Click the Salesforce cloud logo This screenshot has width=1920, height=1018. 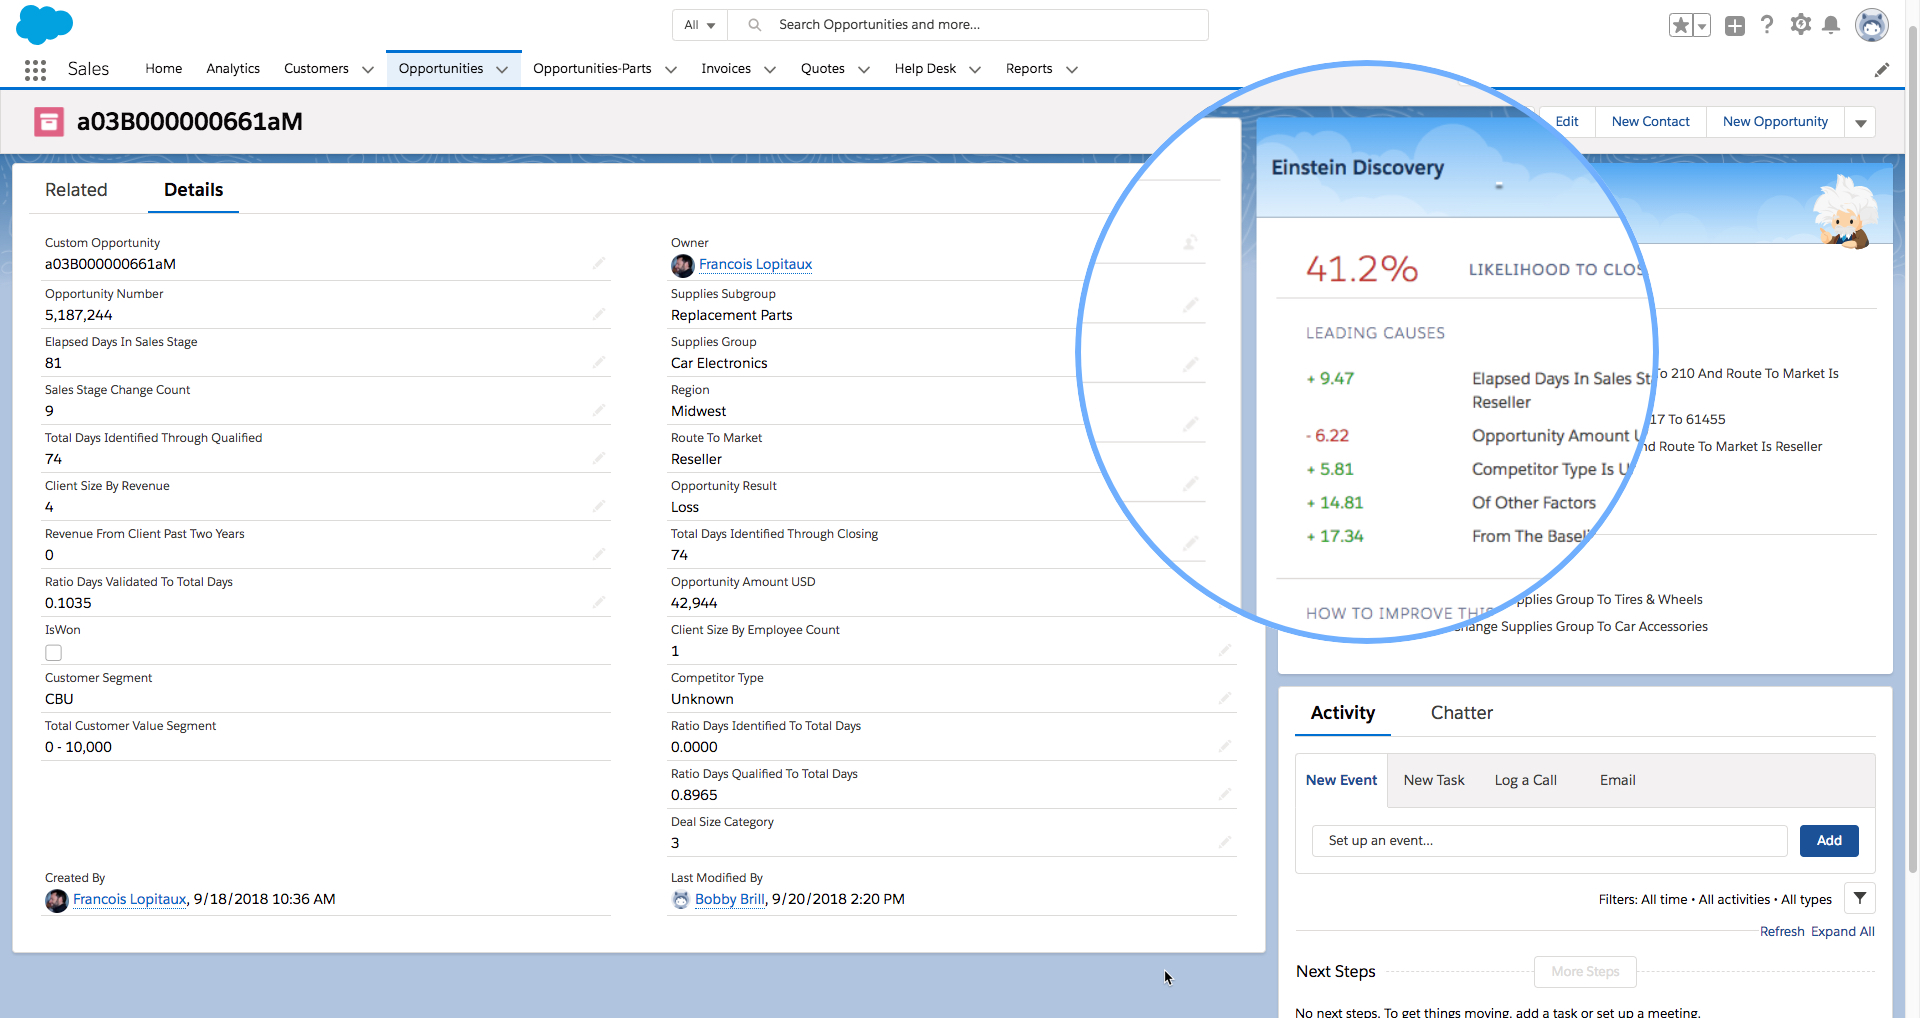(x=45, y=24)
